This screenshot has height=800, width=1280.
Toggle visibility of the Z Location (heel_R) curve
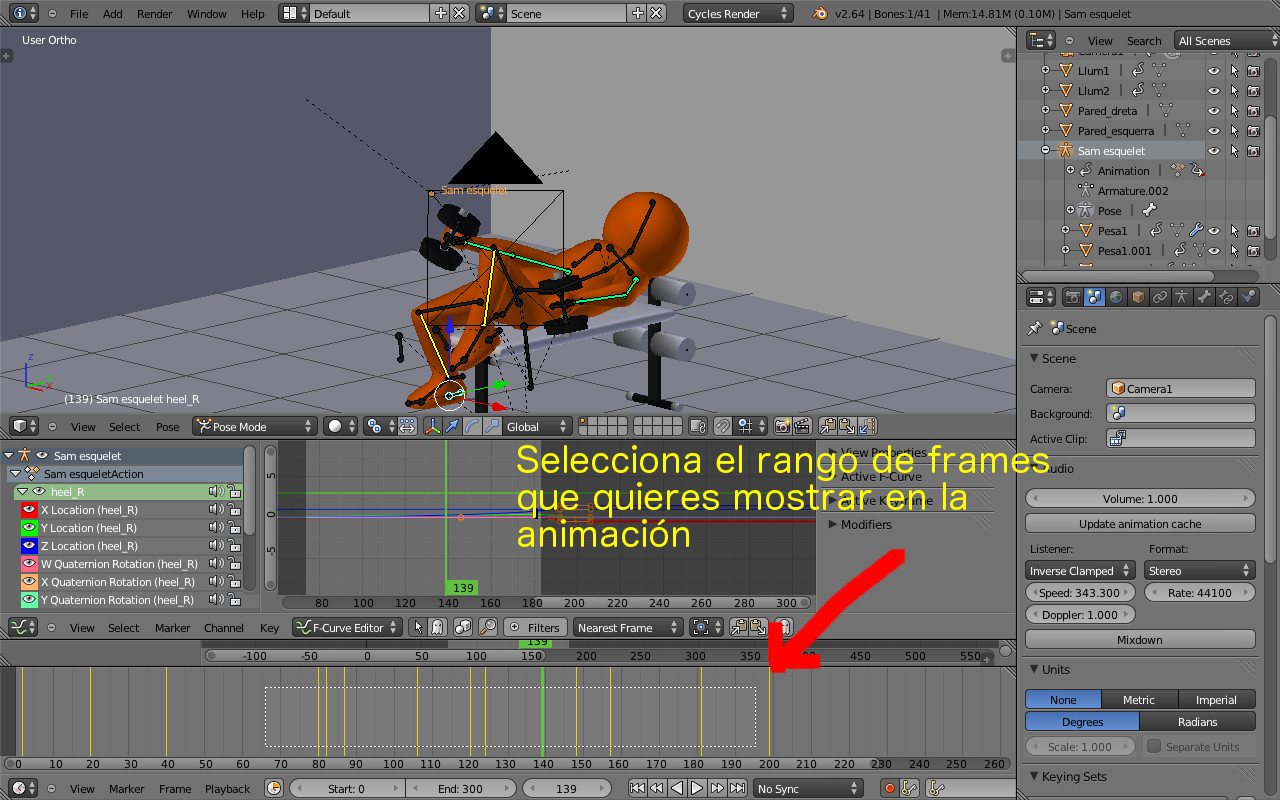point(30,546)
